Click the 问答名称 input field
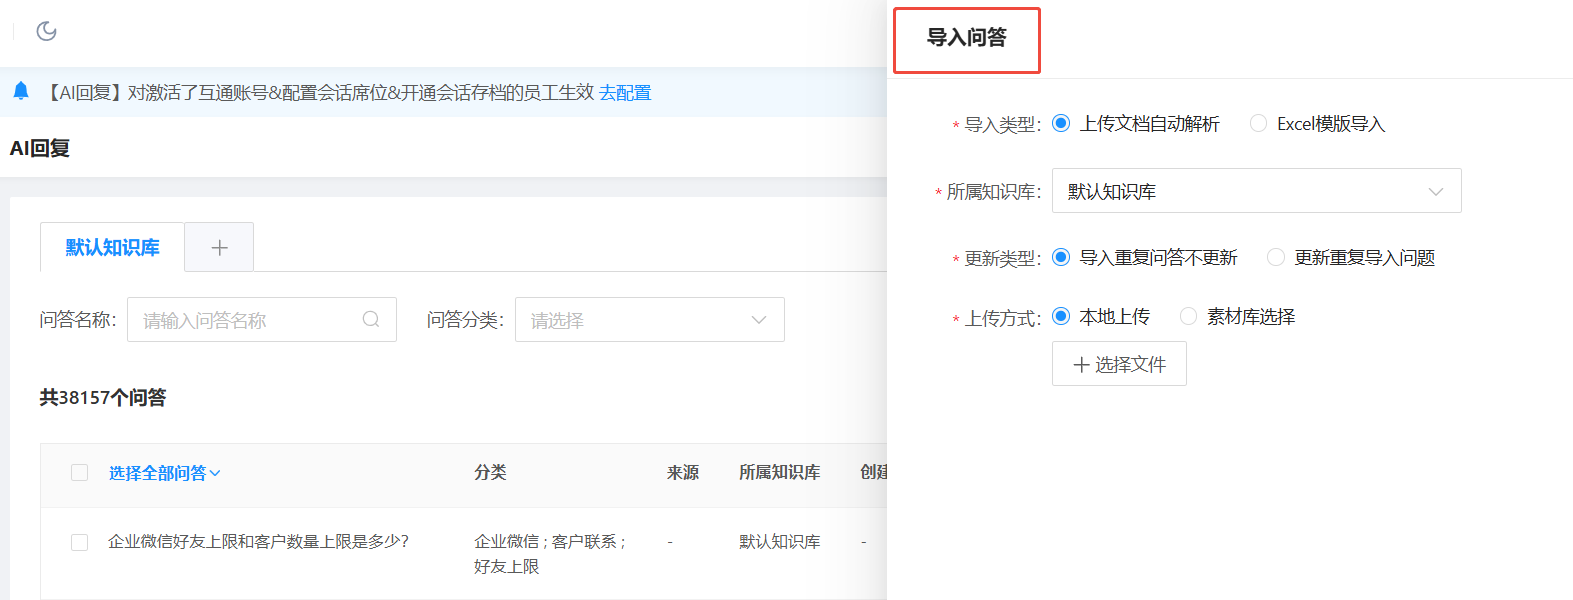1573x600 pixels. pyautogui.click(x=250, y=320)
